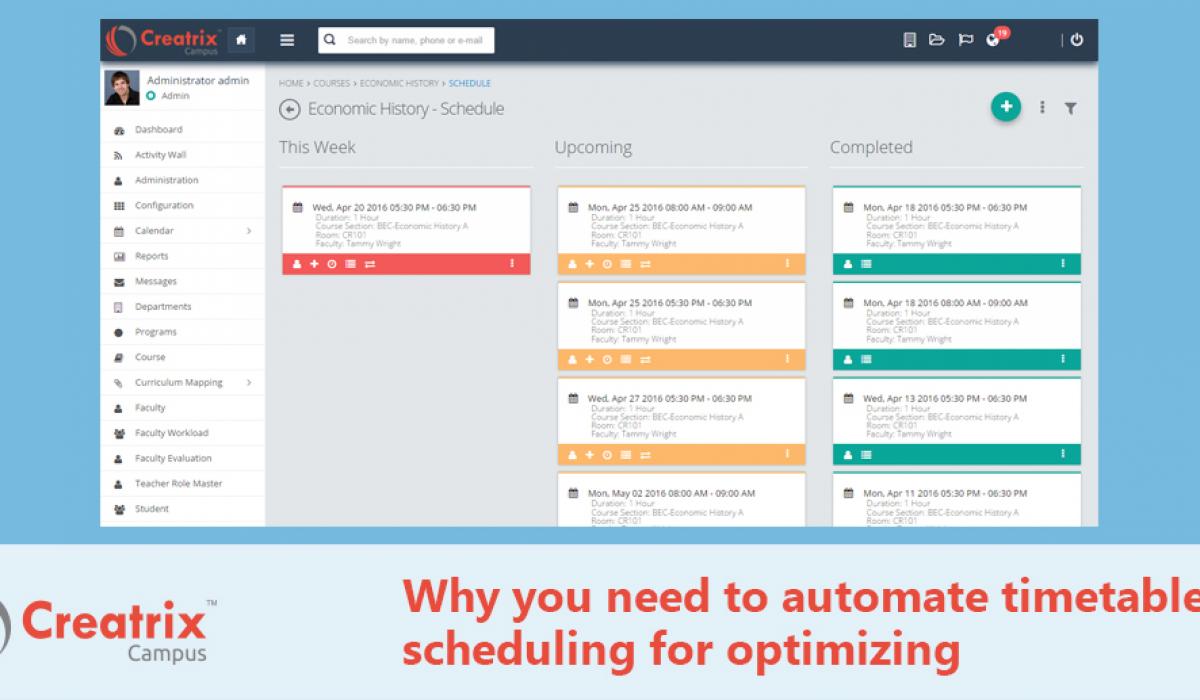
Task: Open the device icon in top bar
Action: (x=909, y=40)
